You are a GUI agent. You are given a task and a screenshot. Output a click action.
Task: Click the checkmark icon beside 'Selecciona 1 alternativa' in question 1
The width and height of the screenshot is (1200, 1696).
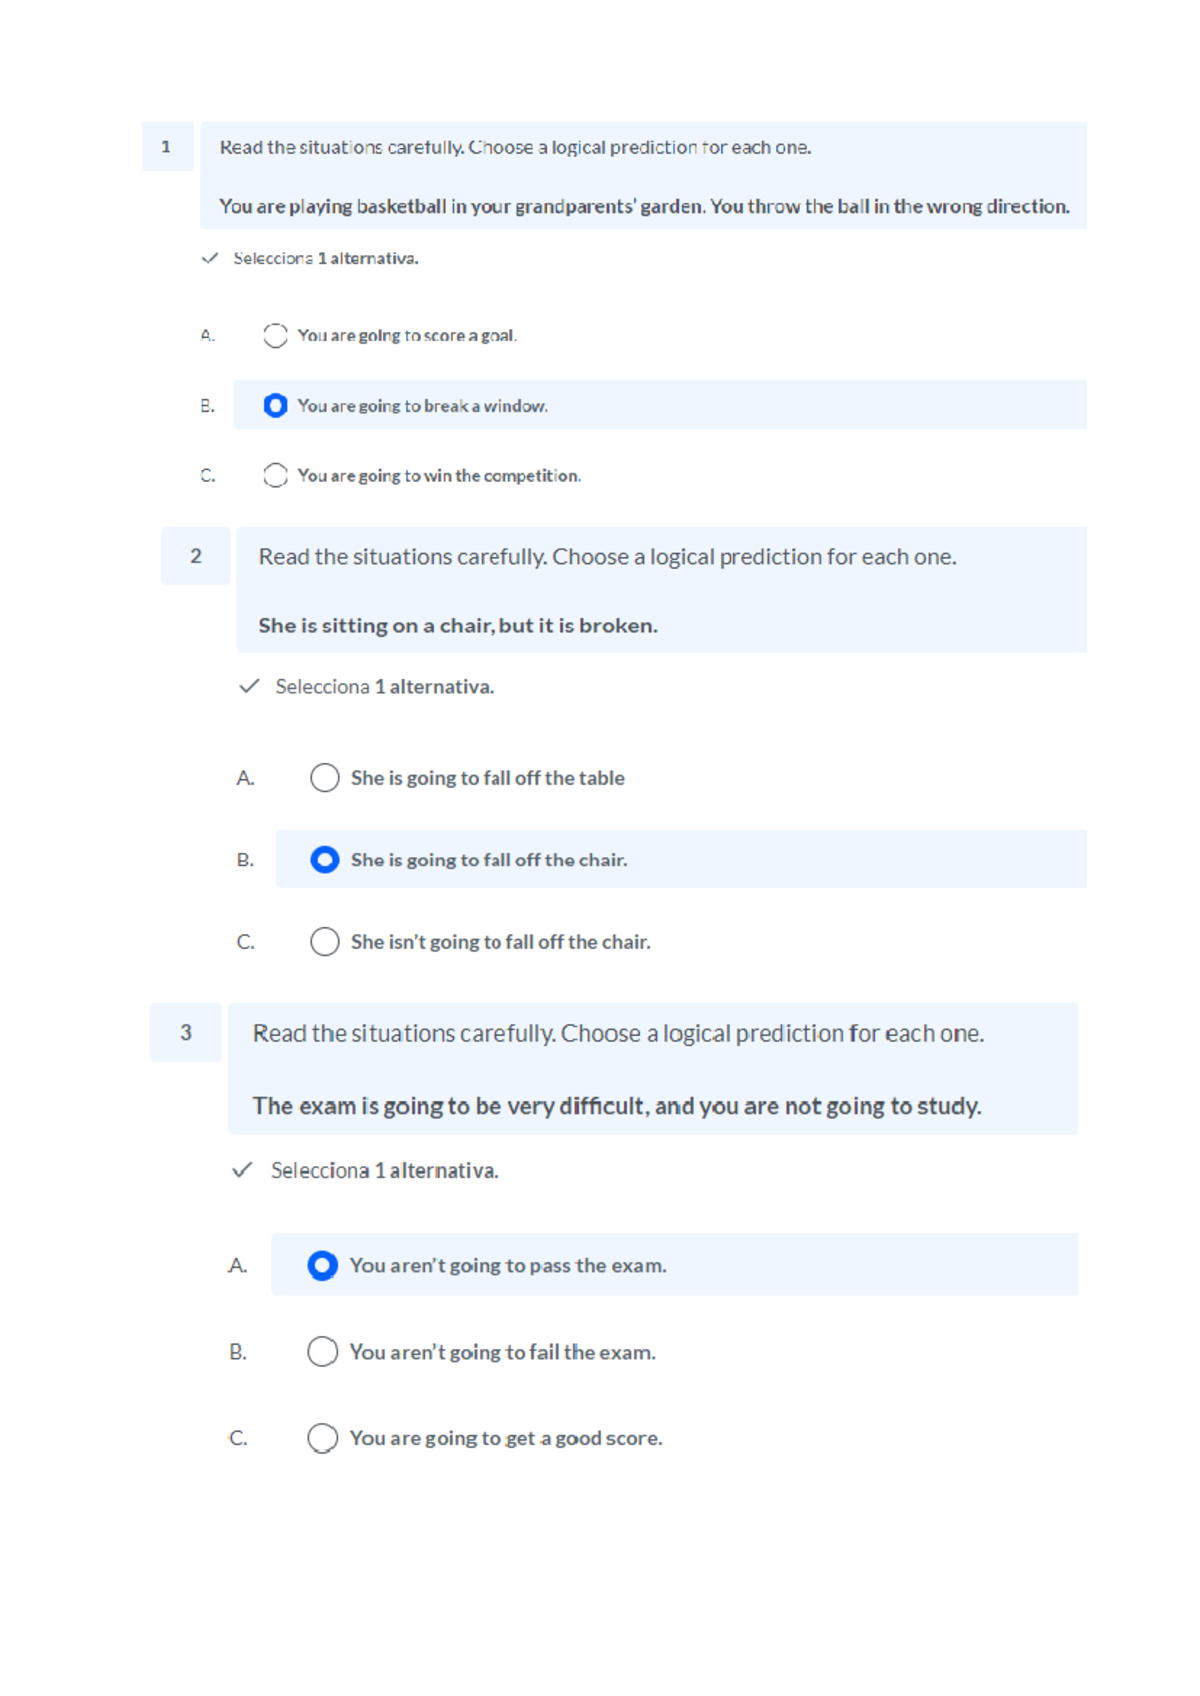click(209, 260)
